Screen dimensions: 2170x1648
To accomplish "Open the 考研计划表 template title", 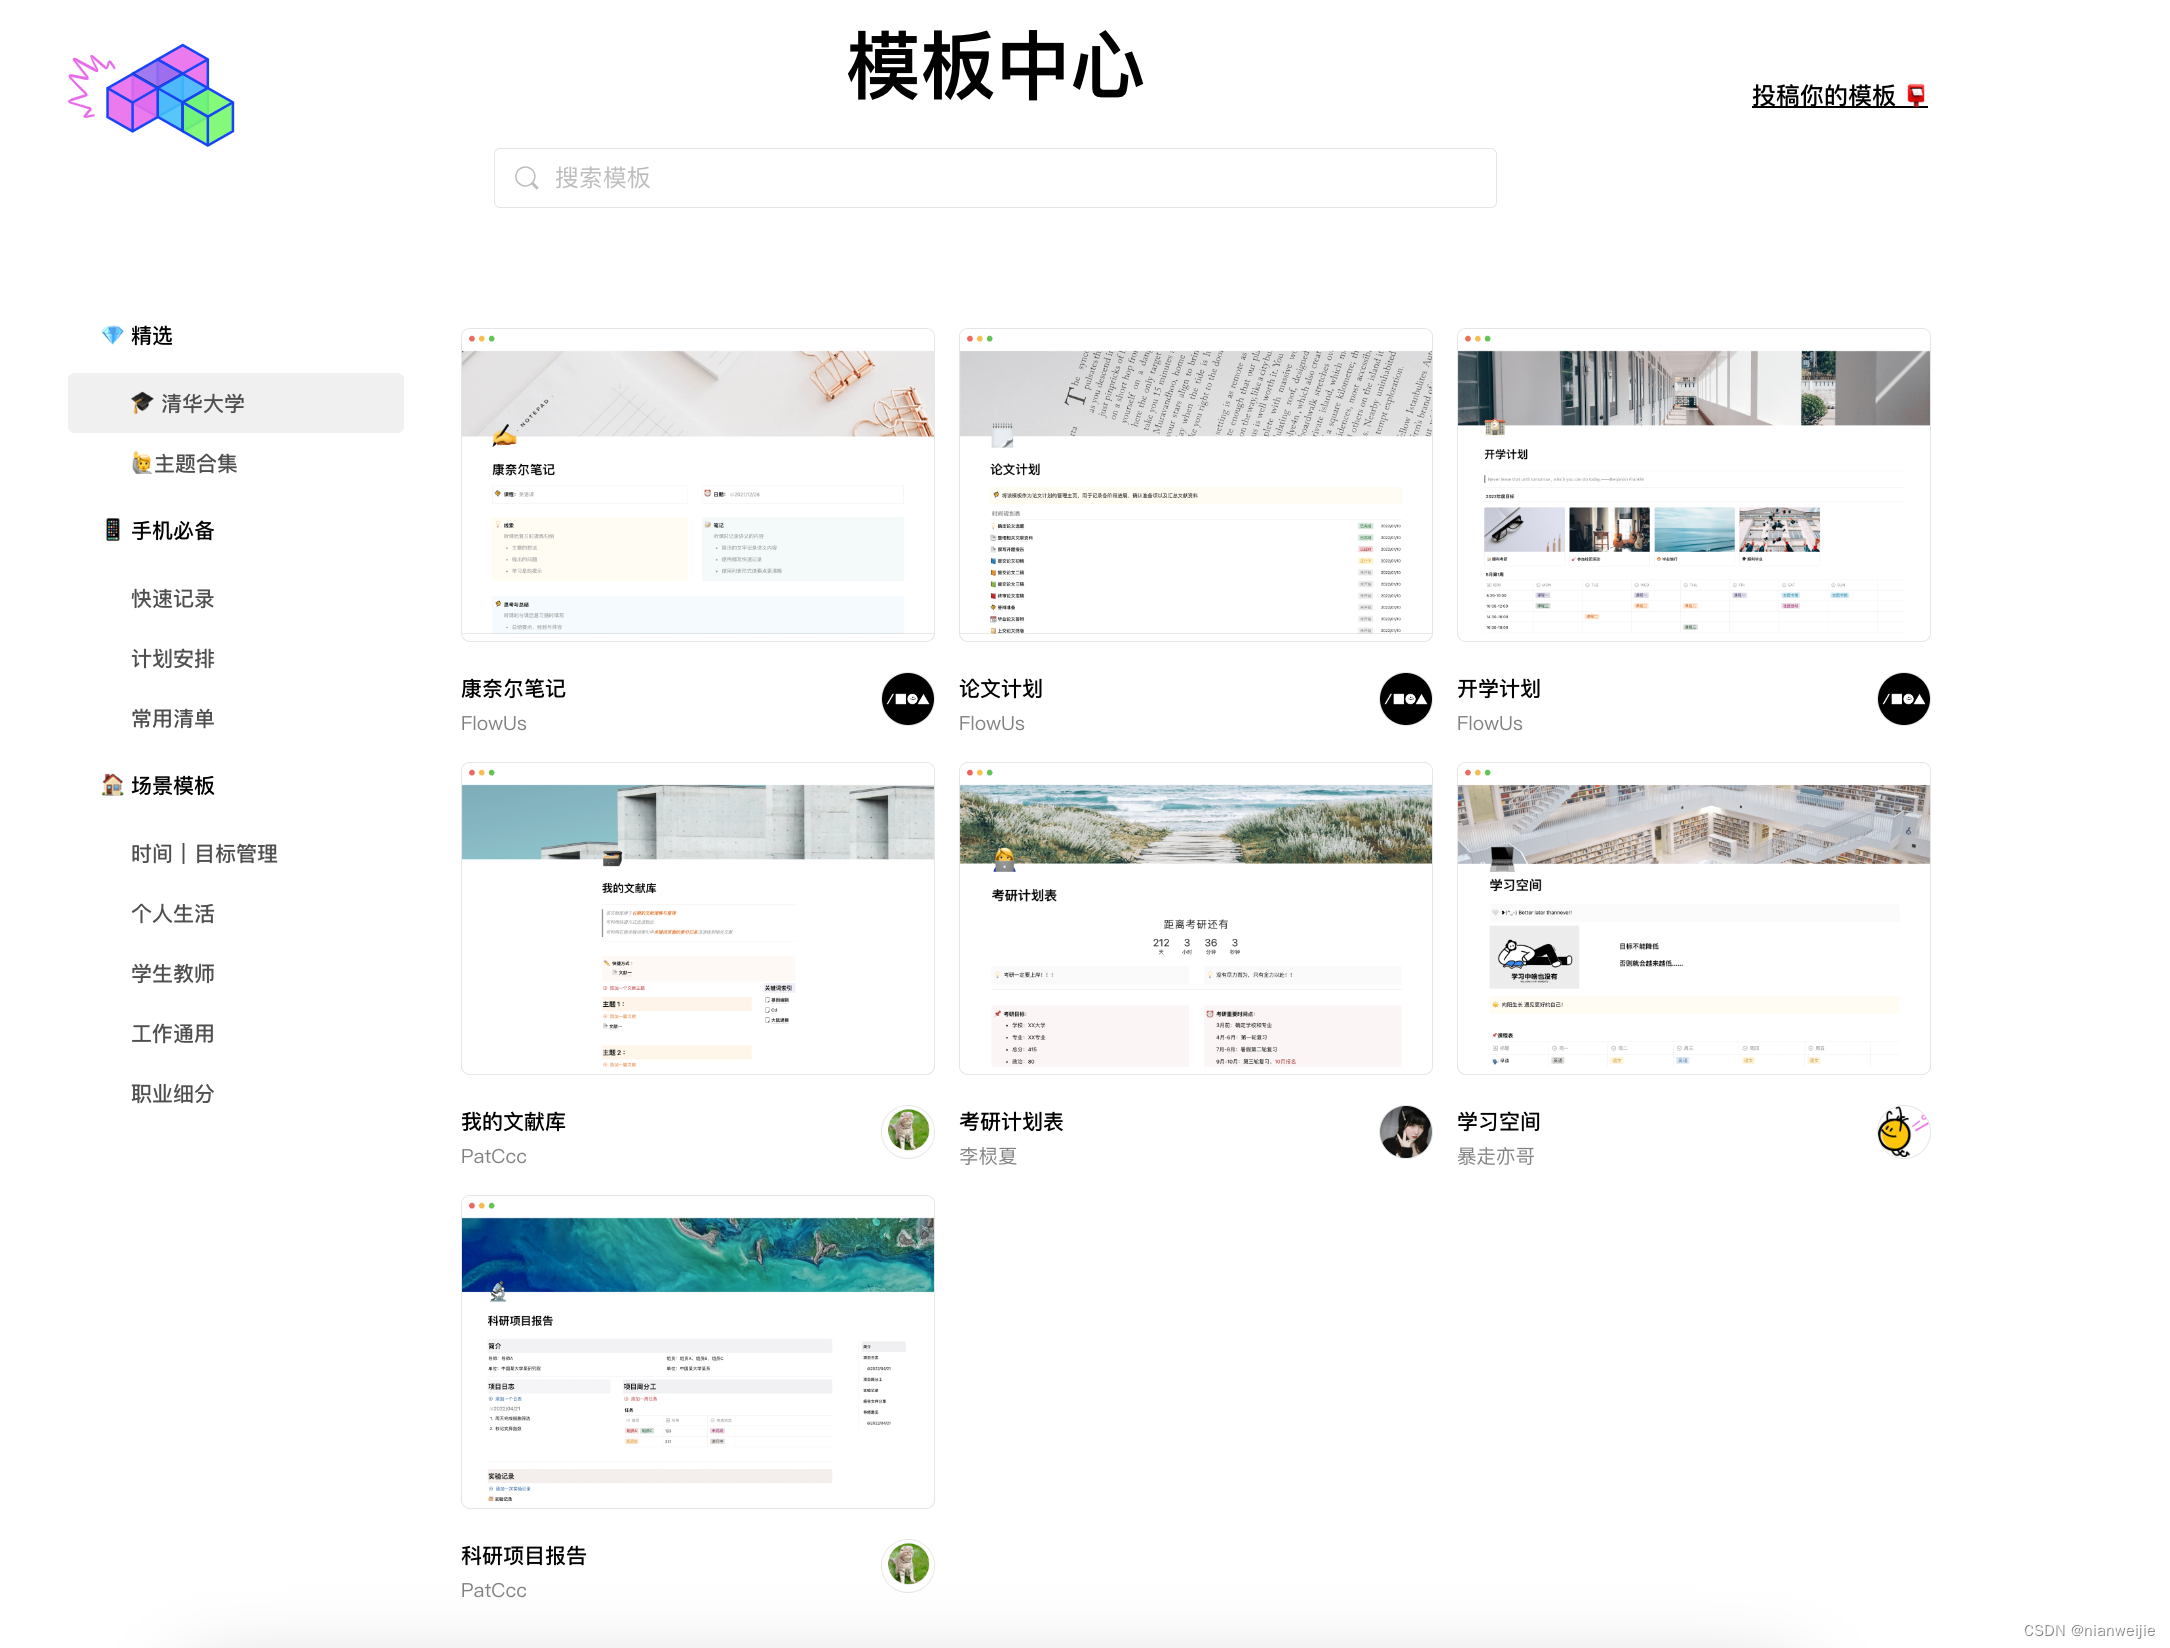I will pos(1011,1121).
